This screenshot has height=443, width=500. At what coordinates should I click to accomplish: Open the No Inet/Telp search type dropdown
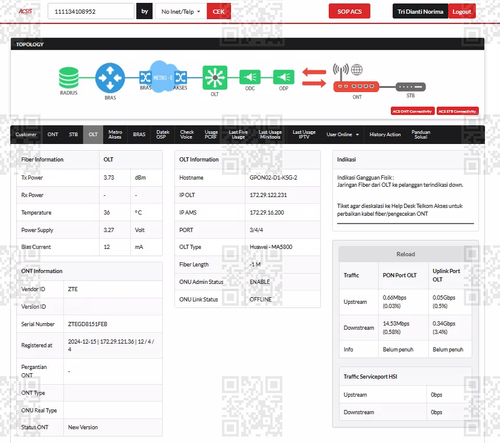click(181, 12)
